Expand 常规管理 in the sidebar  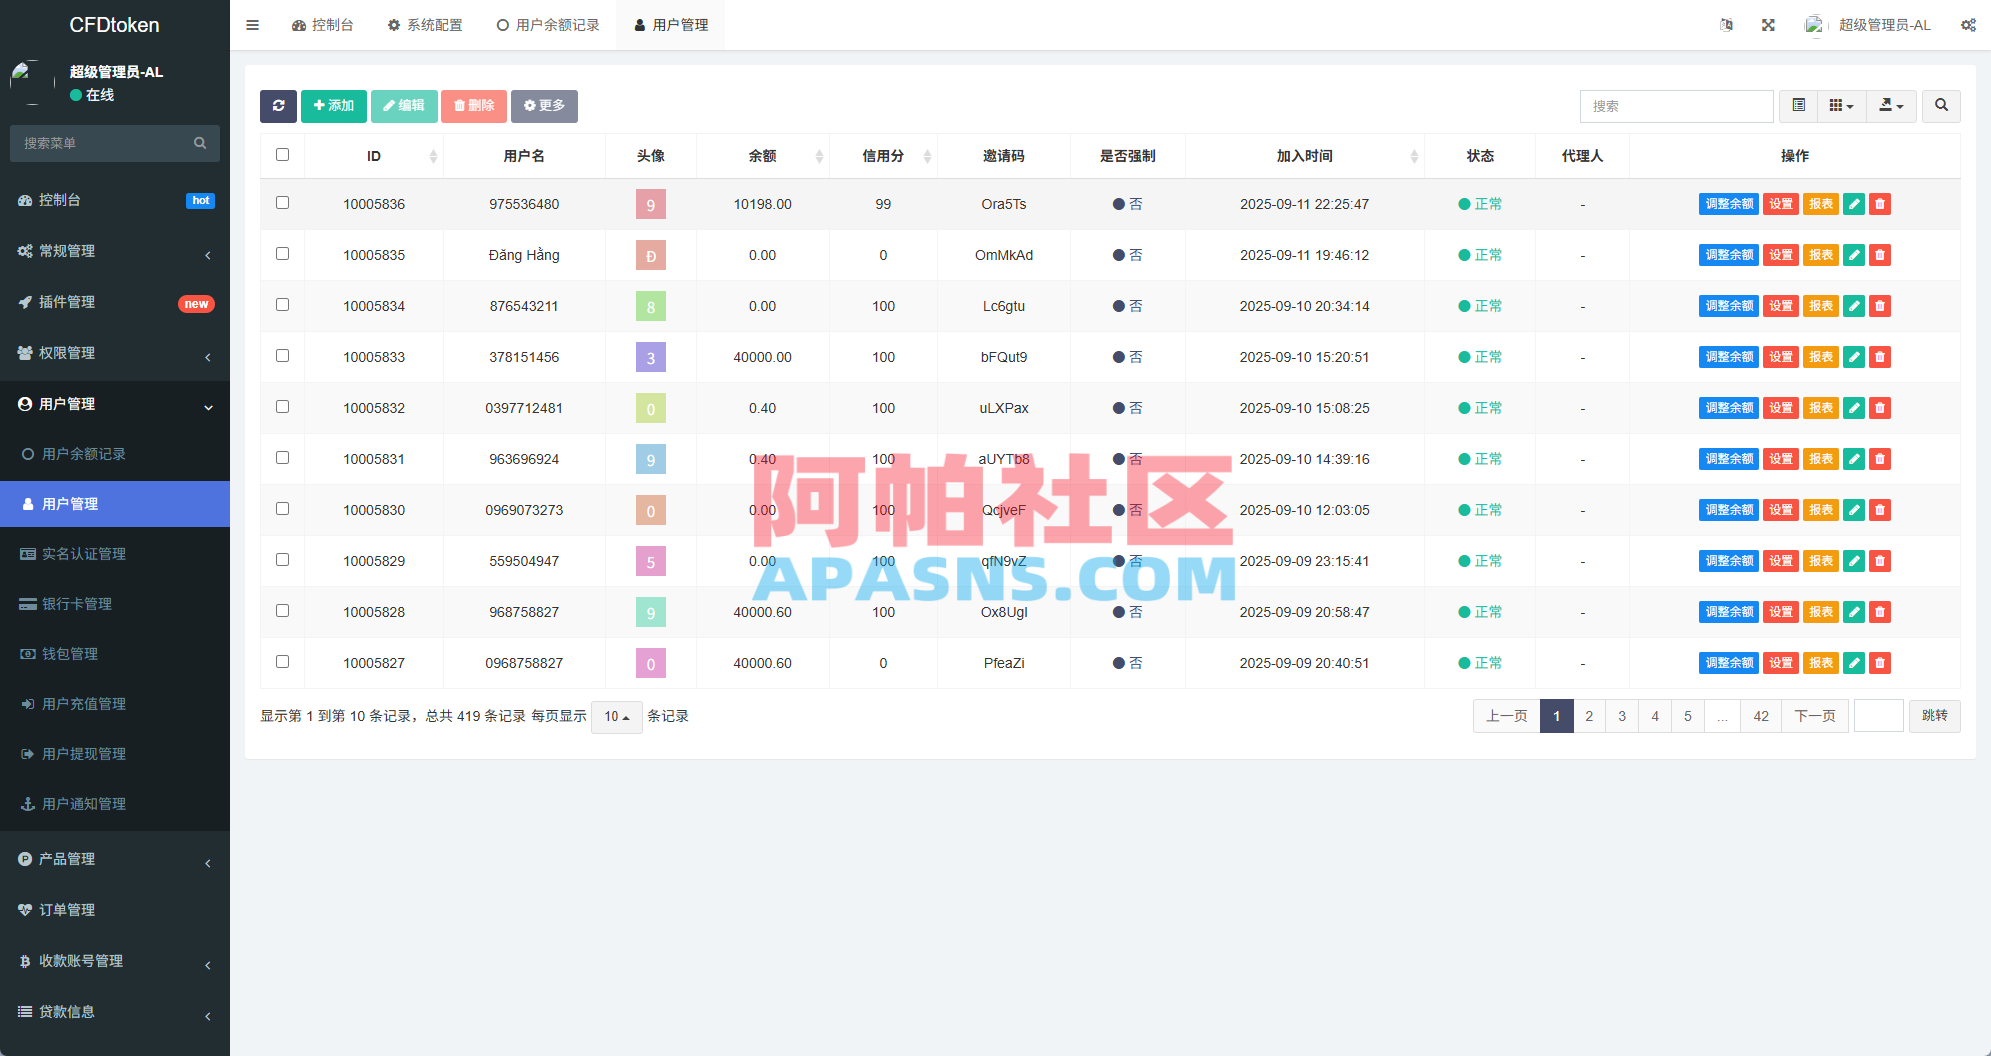(x=115, y=251)
